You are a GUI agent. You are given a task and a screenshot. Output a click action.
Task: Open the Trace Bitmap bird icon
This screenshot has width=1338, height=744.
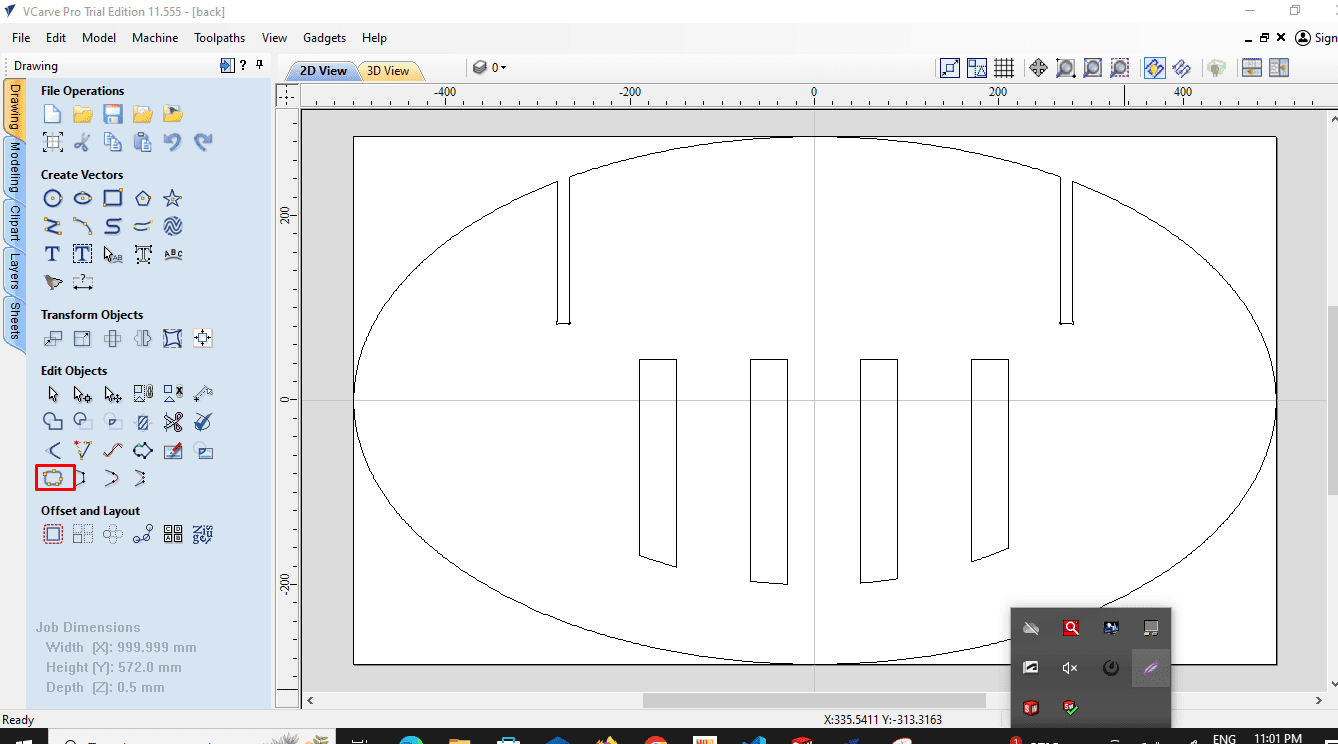tap(53, 282)
